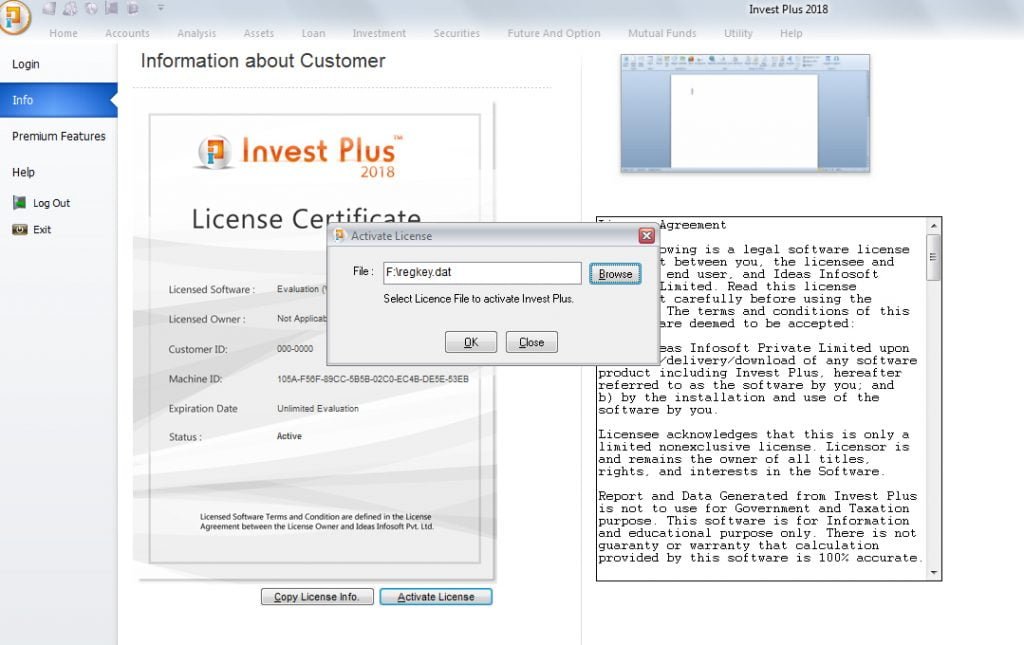1024x645 pixels.
Task: Click the license agreement scrollbar thumb
Action: click(934, 257)
